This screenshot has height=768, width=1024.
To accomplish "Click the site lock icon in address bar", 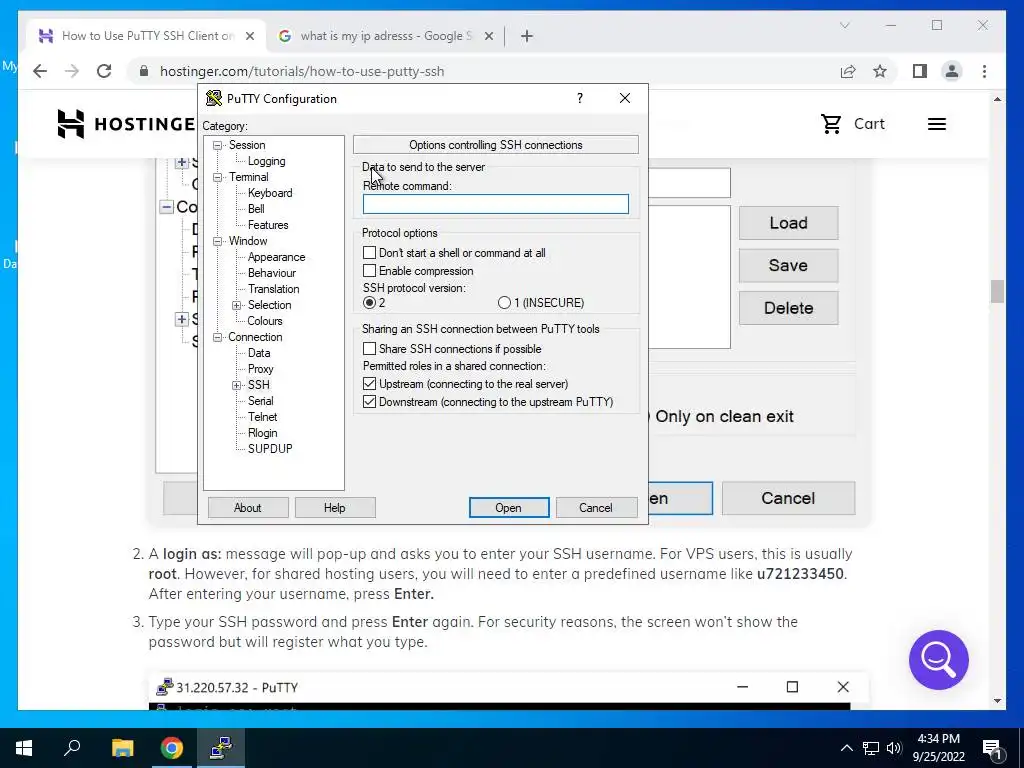I will pos(144,71).
